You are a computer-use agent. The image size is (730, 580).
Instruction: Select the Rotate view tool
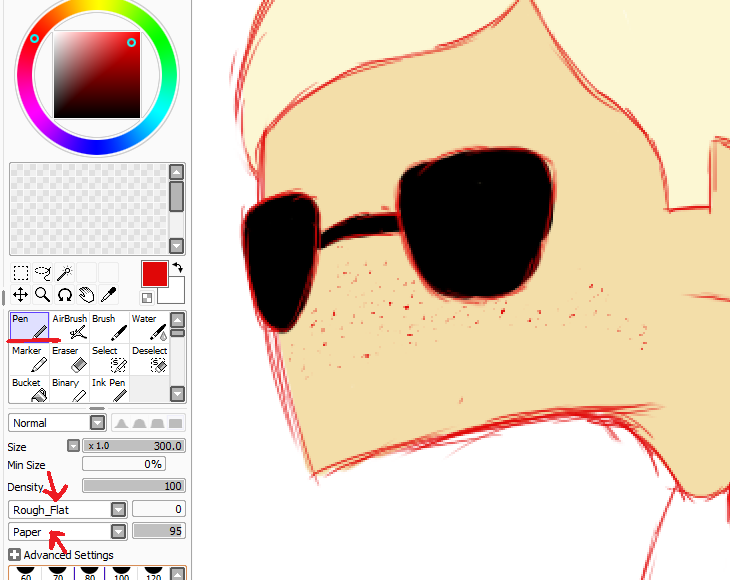coord(65,295)
